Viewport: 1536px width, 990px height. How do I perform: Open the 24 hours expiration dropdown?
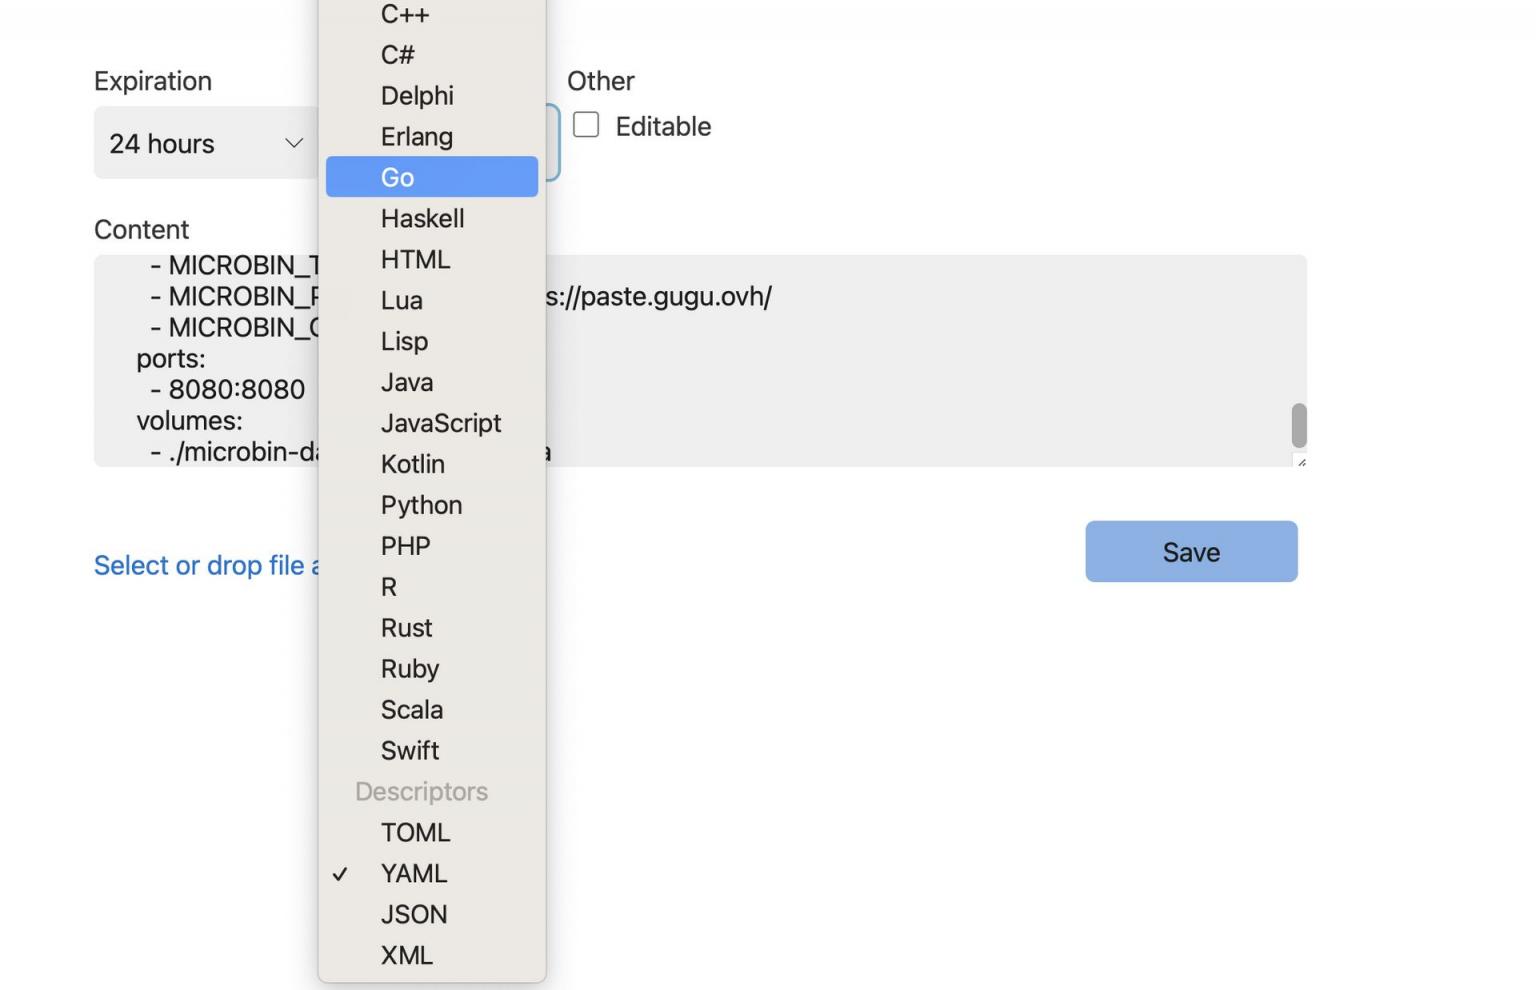tap(200, 143)
